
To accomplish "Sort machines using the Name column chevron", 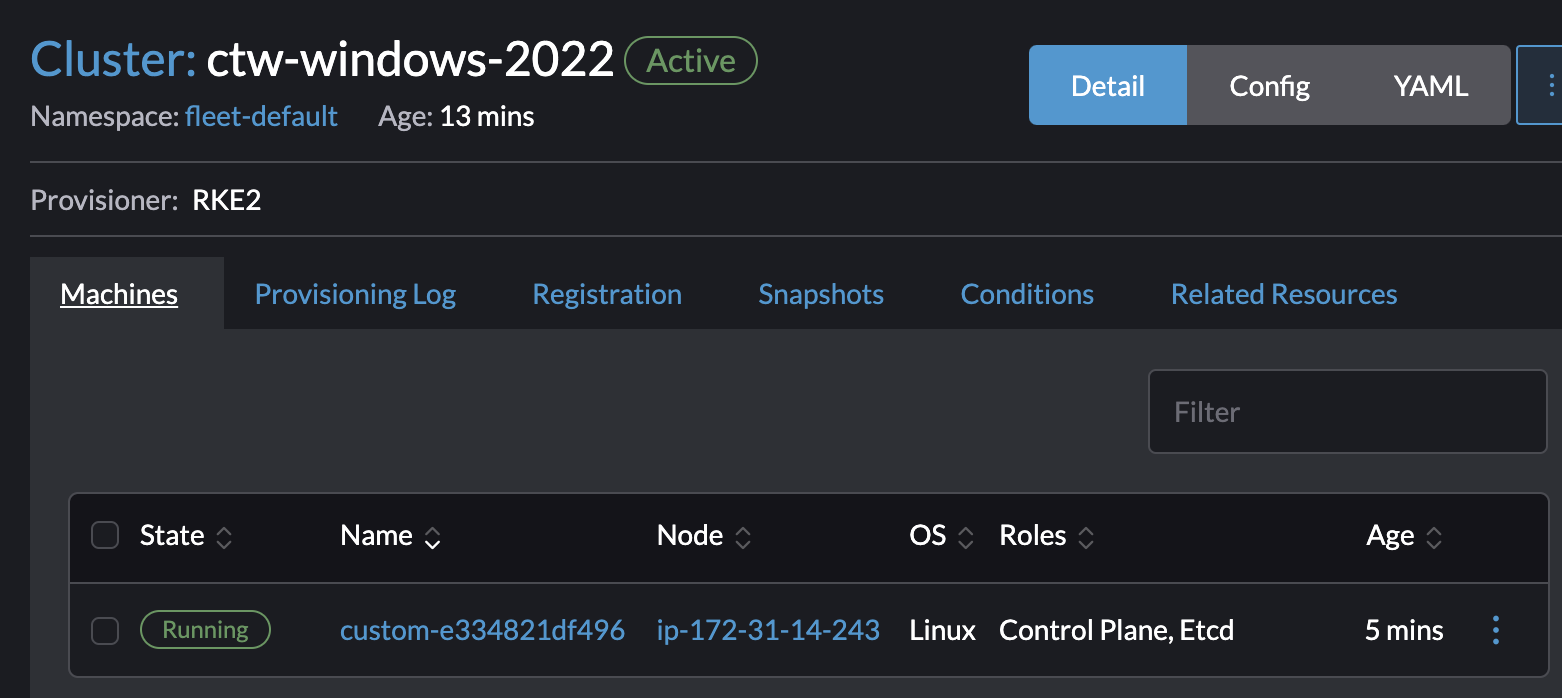I will coord(431,537).
